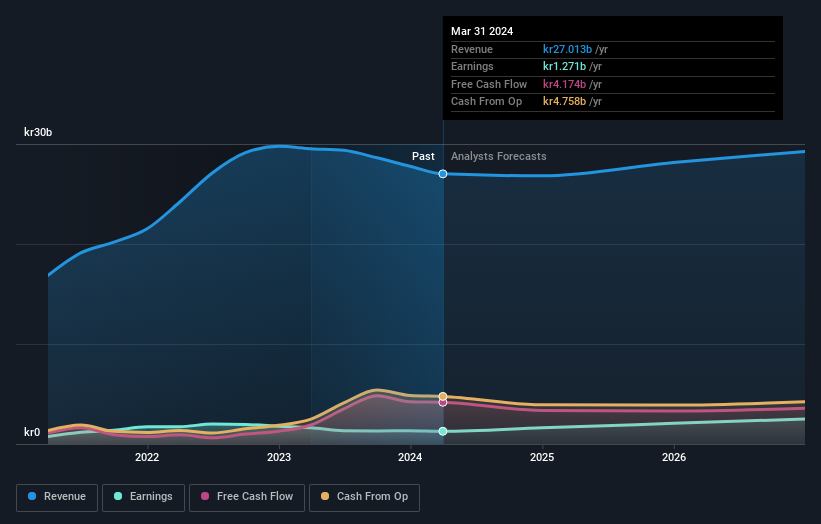Click the tooltip 'Revenue' row label
Viewport: 821px width, 524px height.
click(472, 49)
